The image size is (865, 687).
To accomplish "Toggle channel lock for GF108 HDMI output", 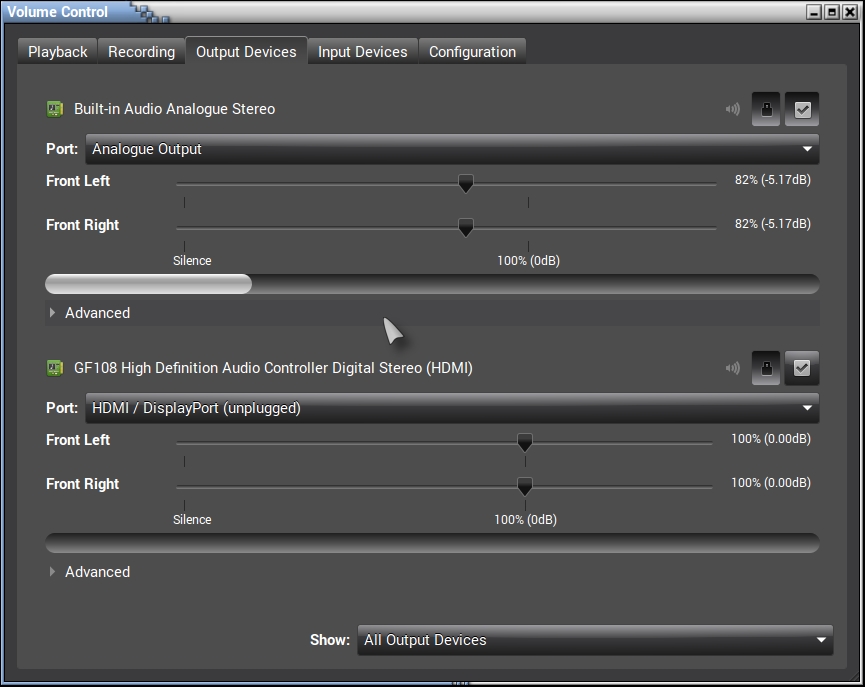I will [767, 369].
